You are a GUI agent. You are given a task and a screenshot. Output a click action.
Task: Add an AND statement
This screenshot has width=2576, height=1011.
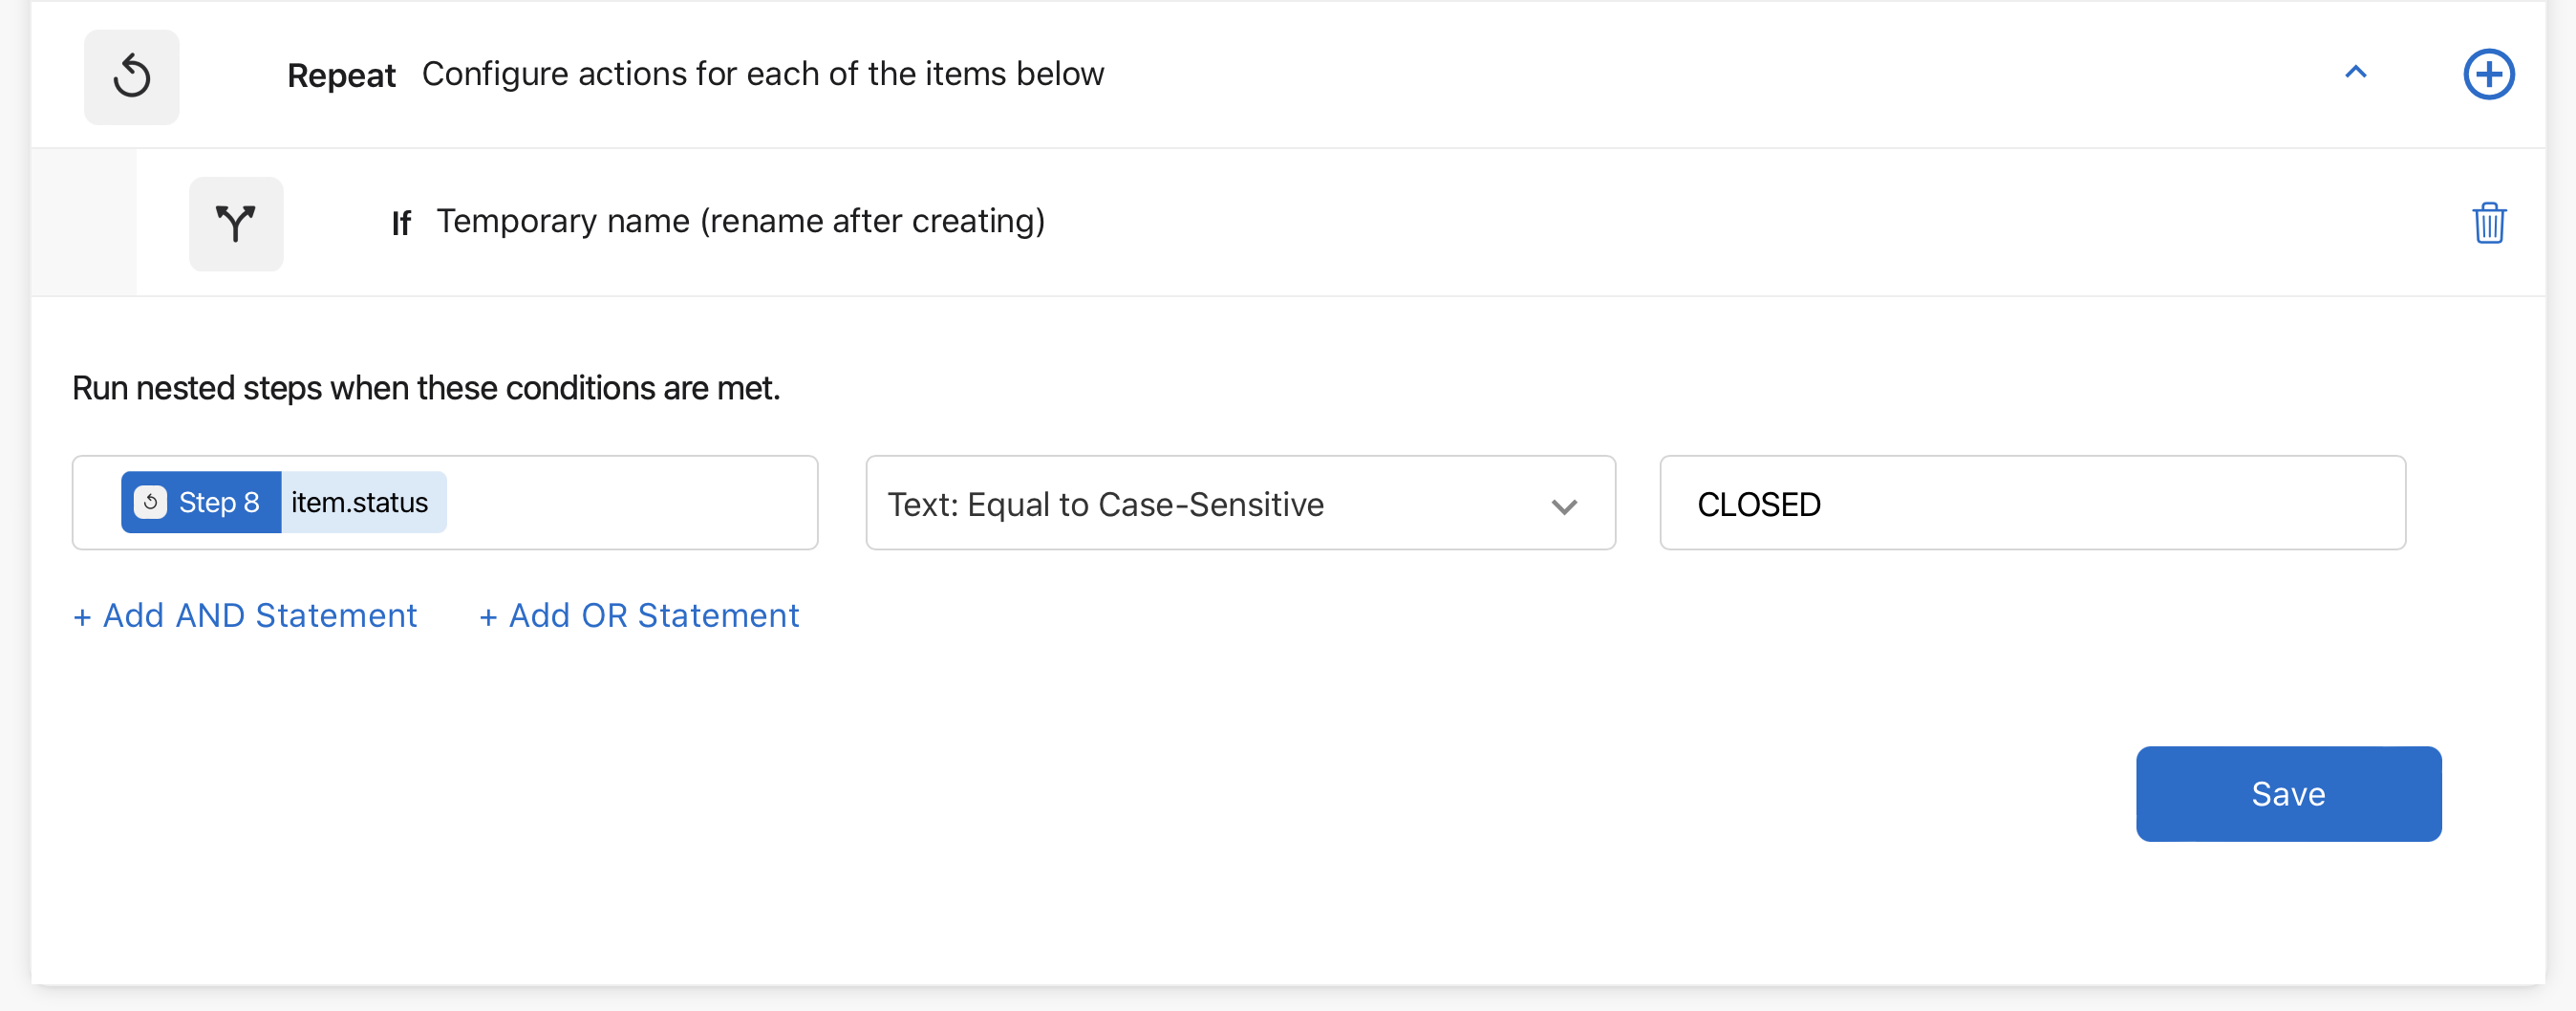244,615
